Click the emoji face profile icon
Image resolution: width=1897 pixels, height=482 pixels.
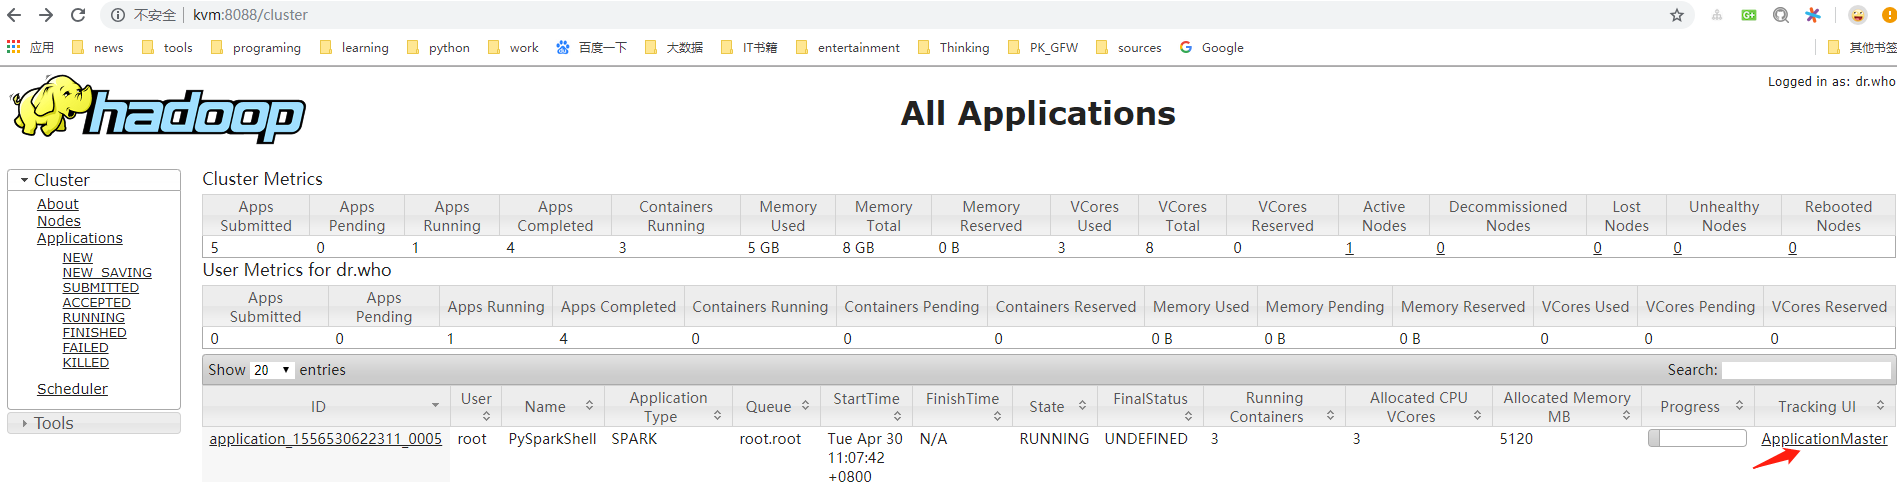tap(1858, 15)
